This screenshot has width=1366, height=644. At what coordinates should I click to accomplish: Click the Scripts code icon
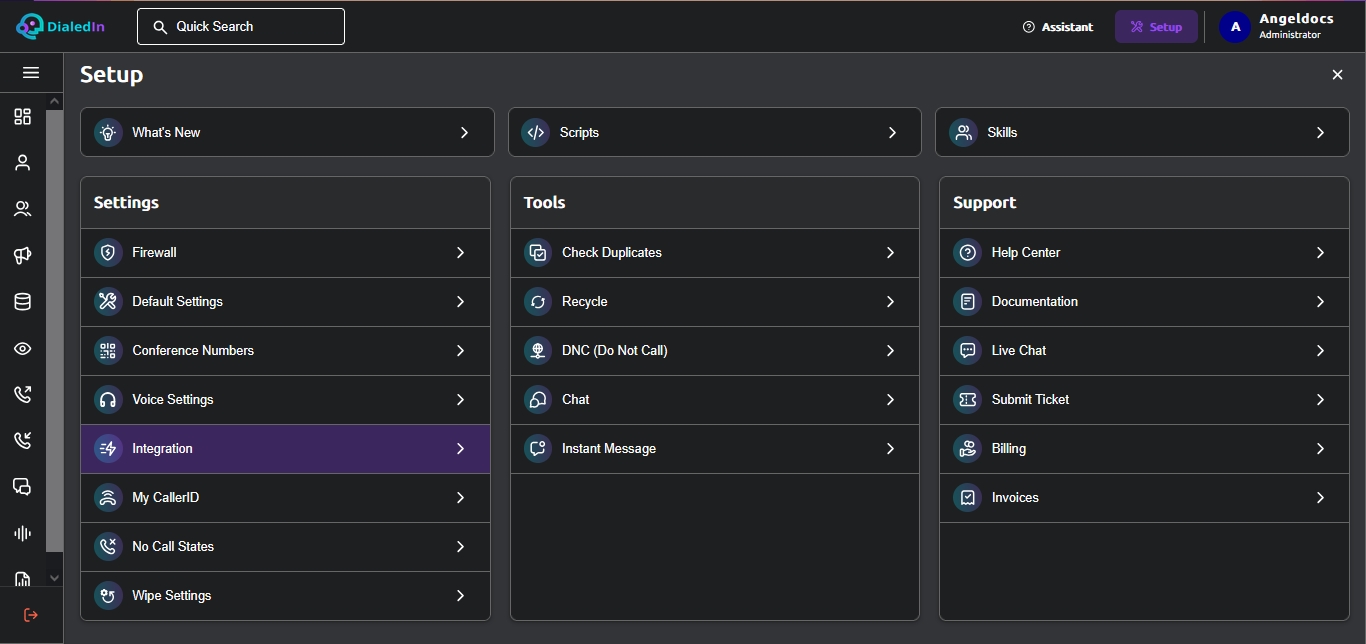536,133
